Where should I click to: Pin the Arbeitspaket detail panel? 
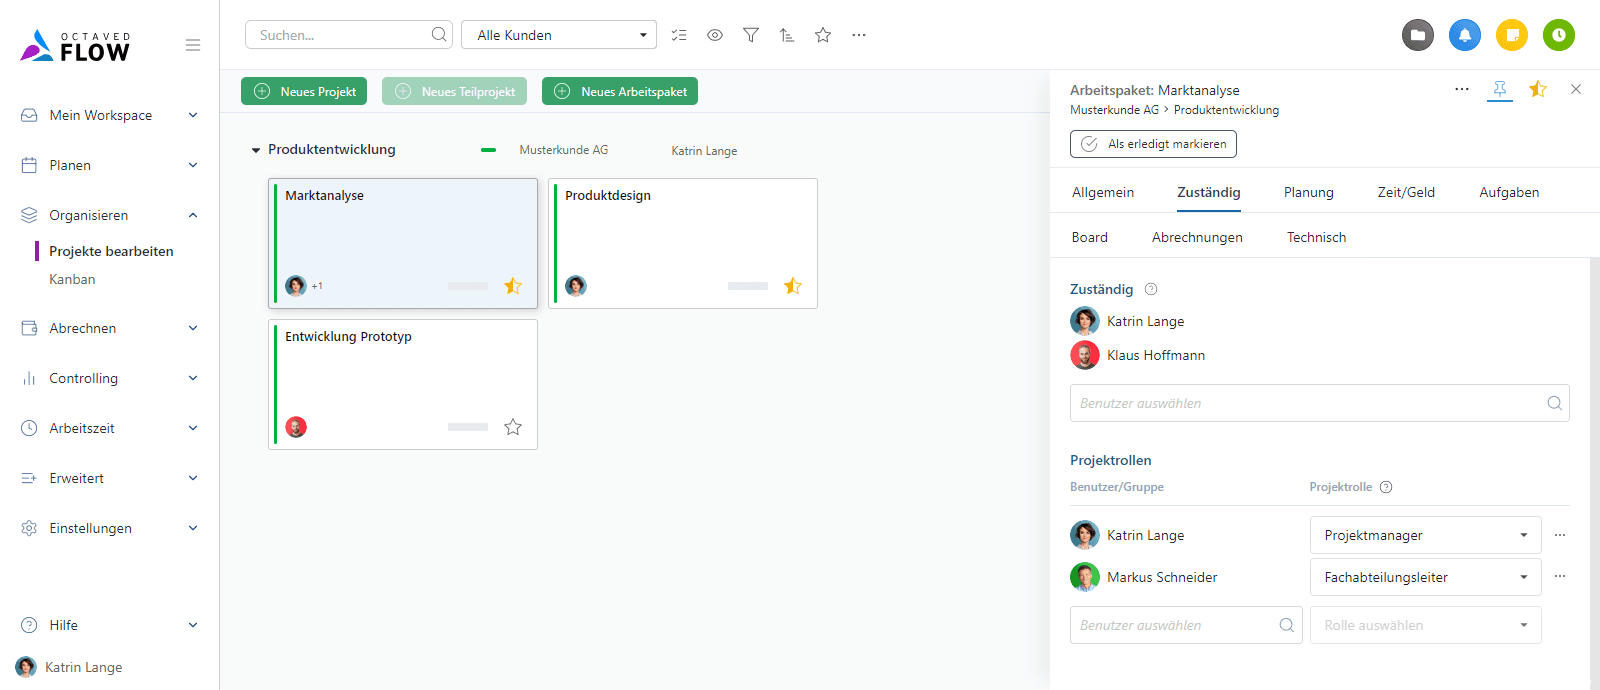pos(1500,89)
